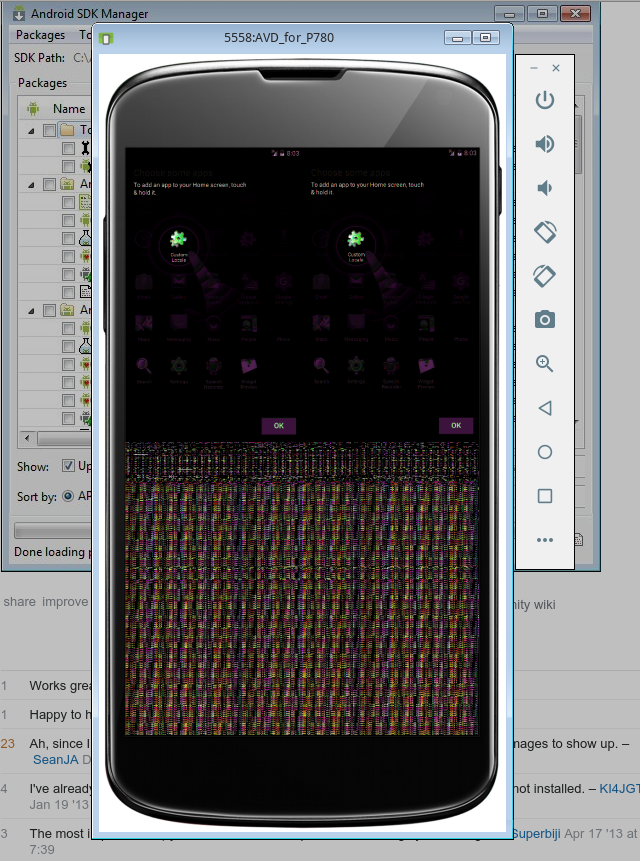
Task: Click the 'SDK Path:' label
Action: pyautogui.click(x=40, y=58)
